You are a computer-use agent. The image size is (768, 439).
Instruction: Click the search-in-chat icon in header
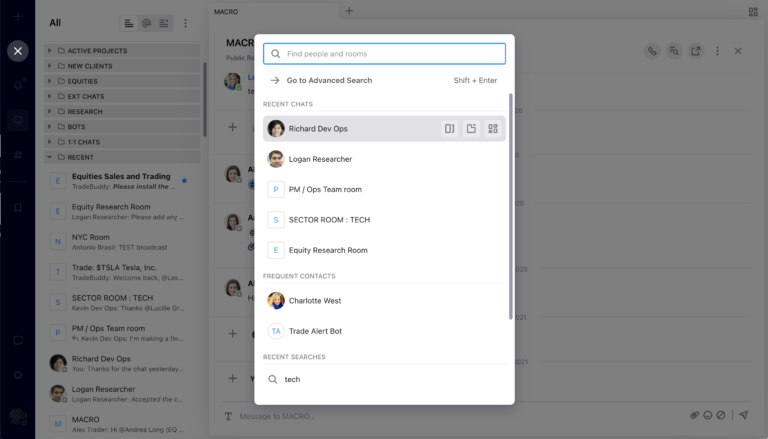point(674,51)
